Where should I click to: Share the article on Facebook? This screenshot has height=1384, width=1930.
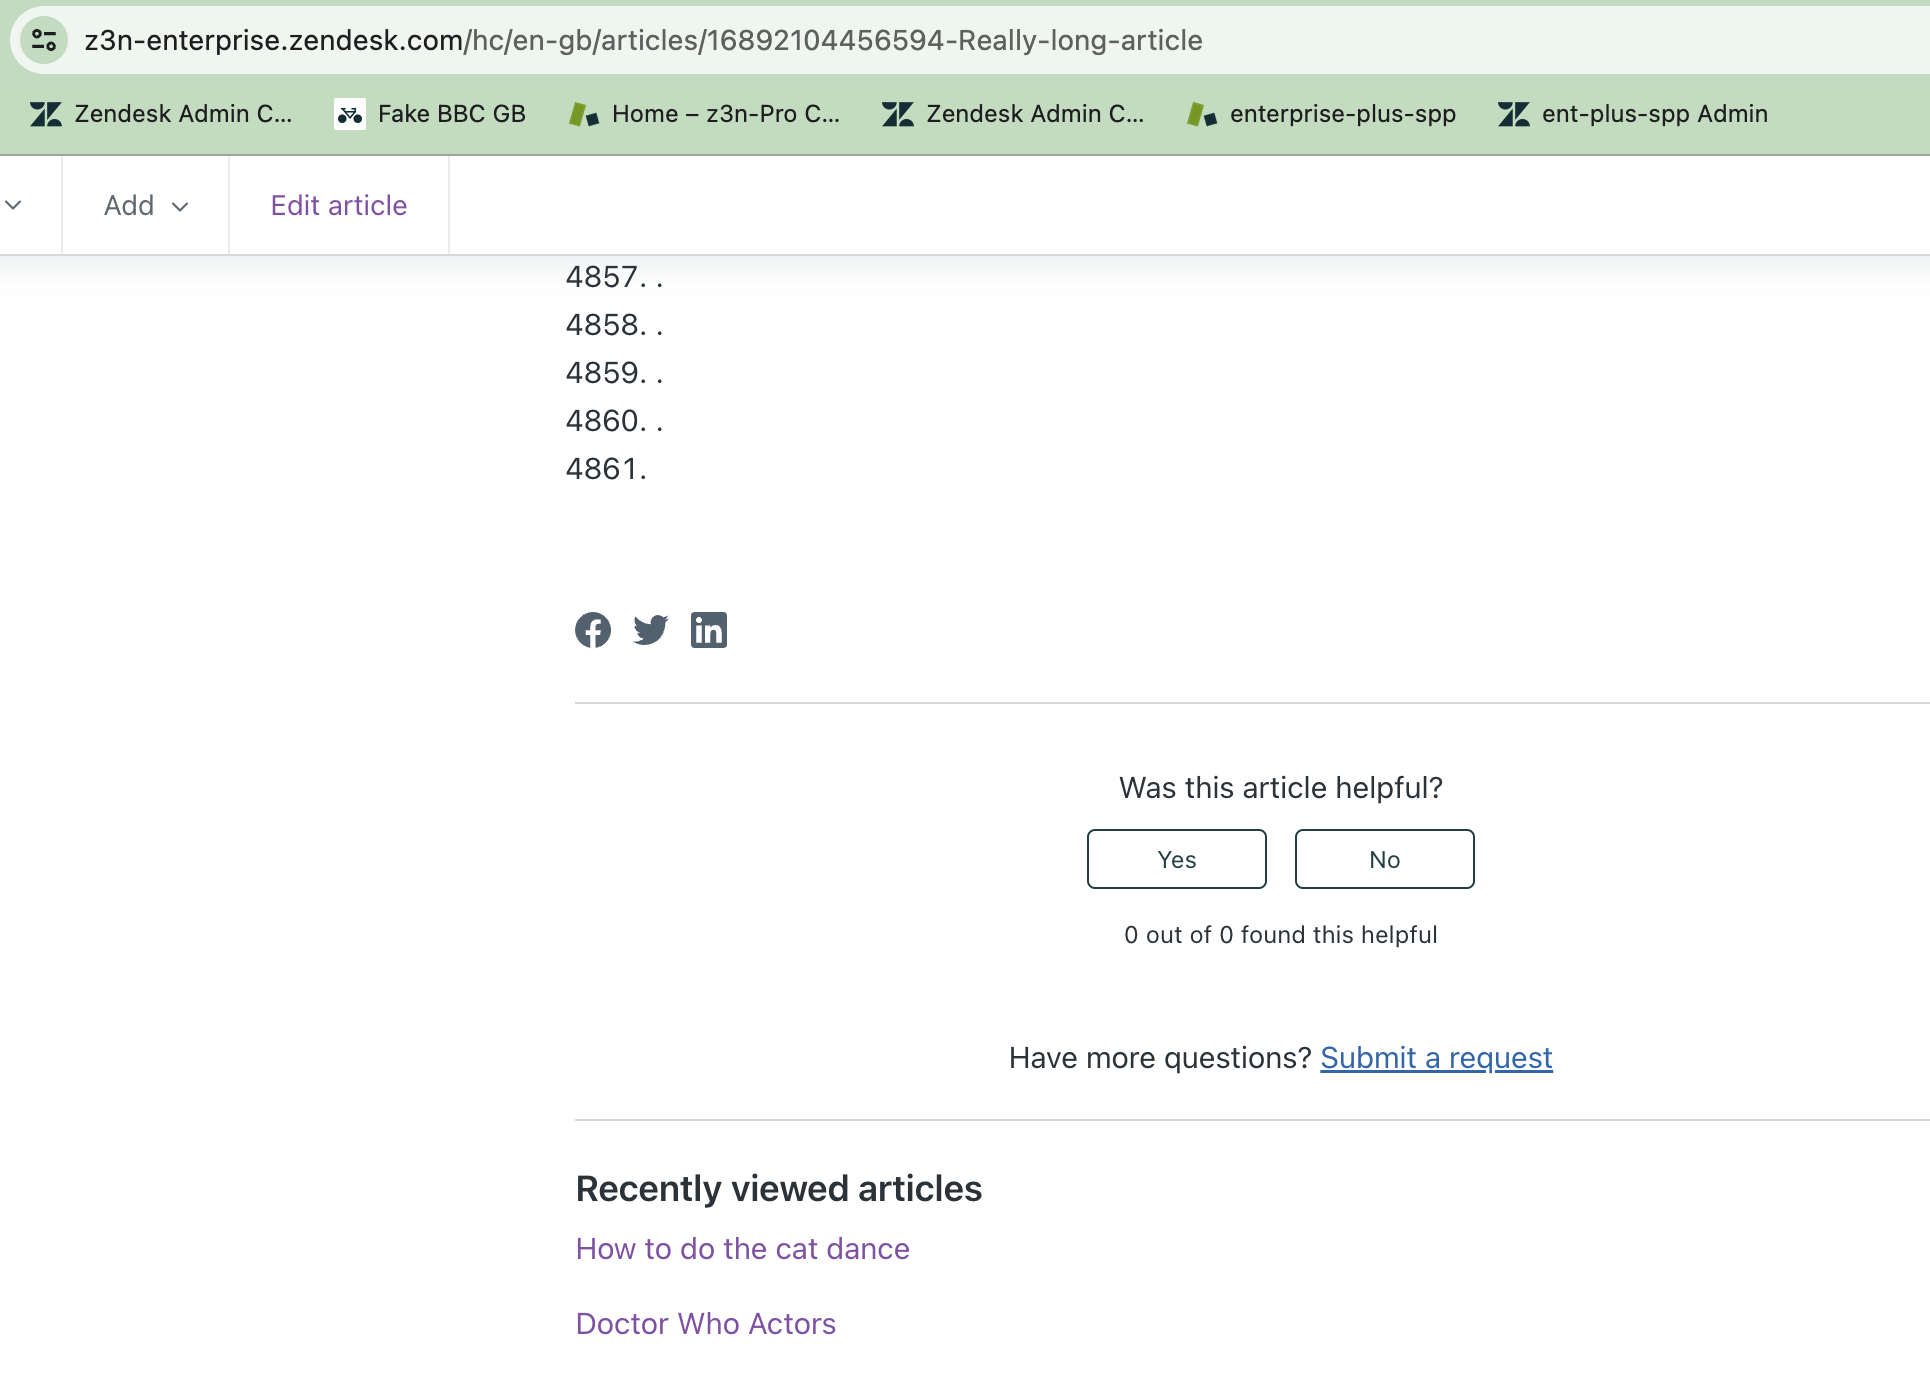(593, 630)
